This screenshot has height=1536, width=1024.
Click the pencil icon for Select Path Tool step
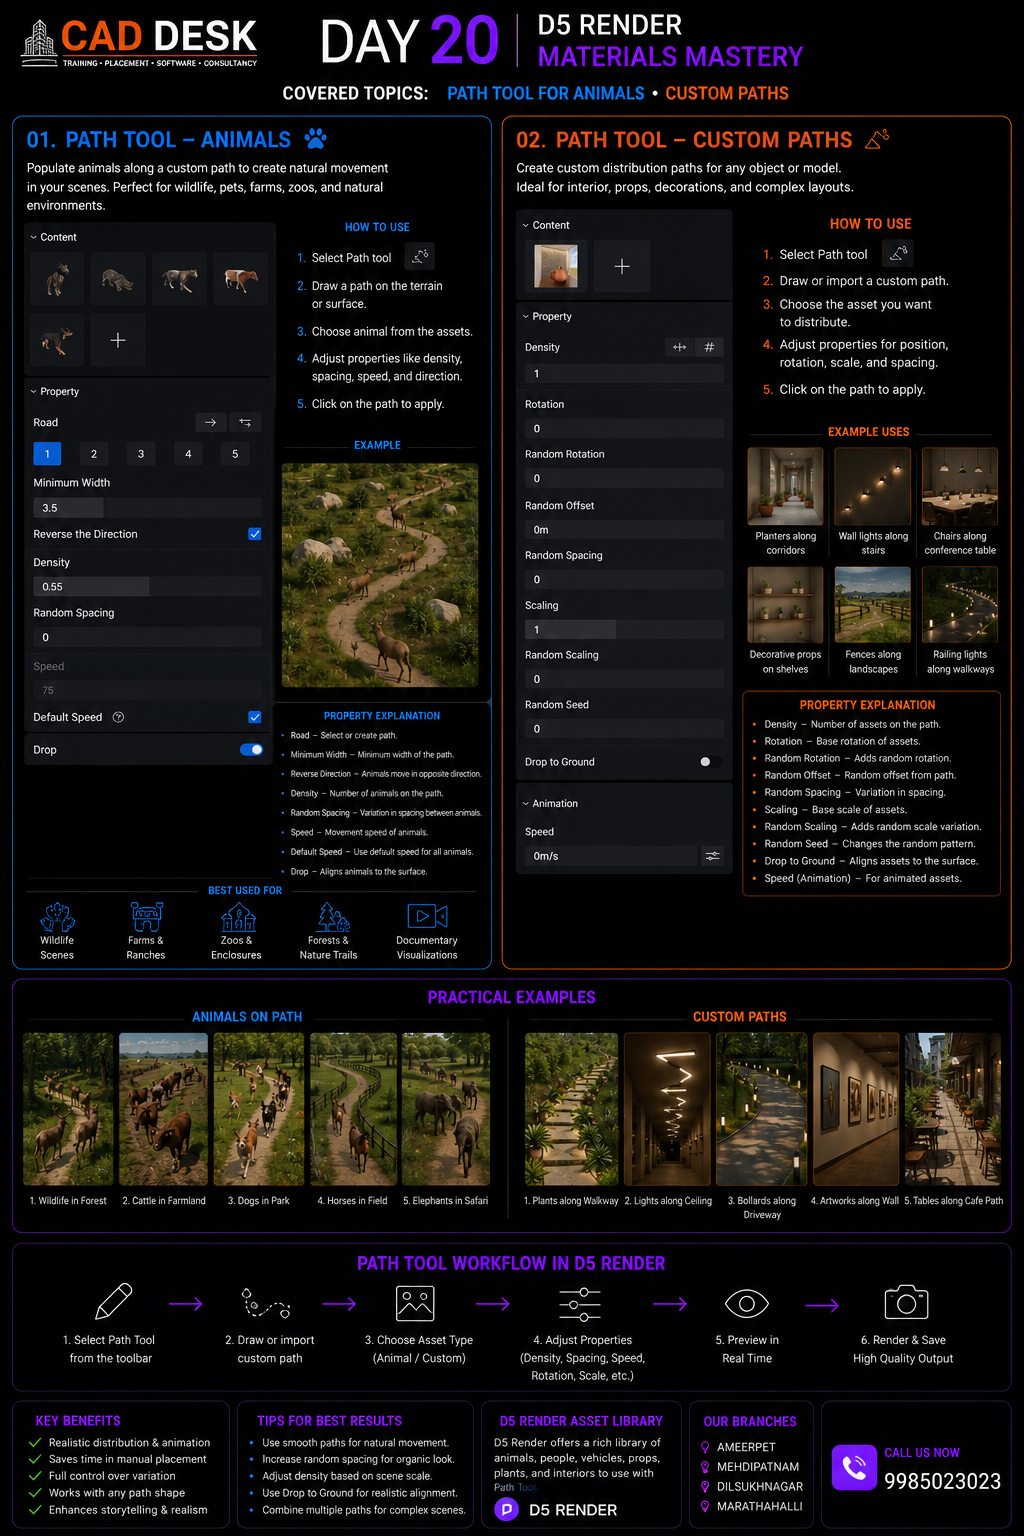[113, 1302]
